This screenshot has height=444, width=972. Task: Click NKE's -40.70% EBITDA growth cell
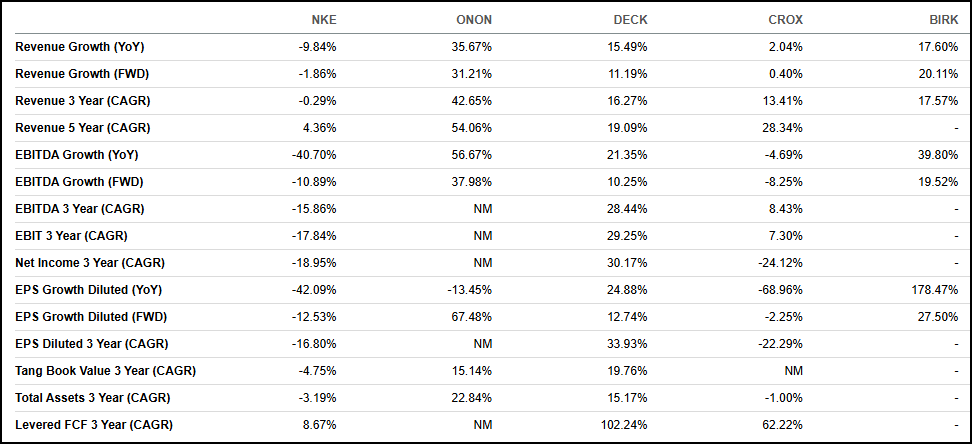coord(314,155)
